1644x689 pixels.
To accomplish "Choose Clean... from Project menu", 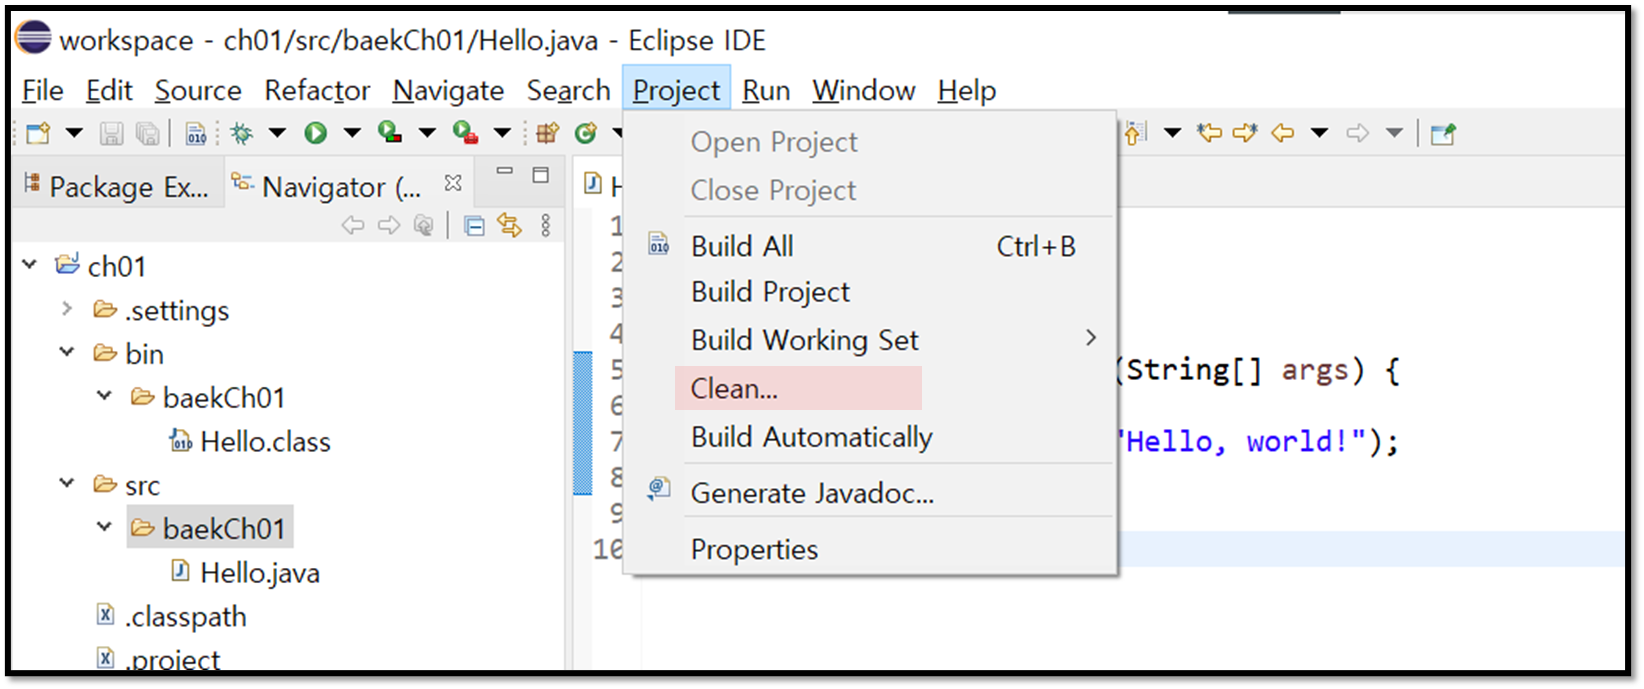I will (x=869, y=388).
